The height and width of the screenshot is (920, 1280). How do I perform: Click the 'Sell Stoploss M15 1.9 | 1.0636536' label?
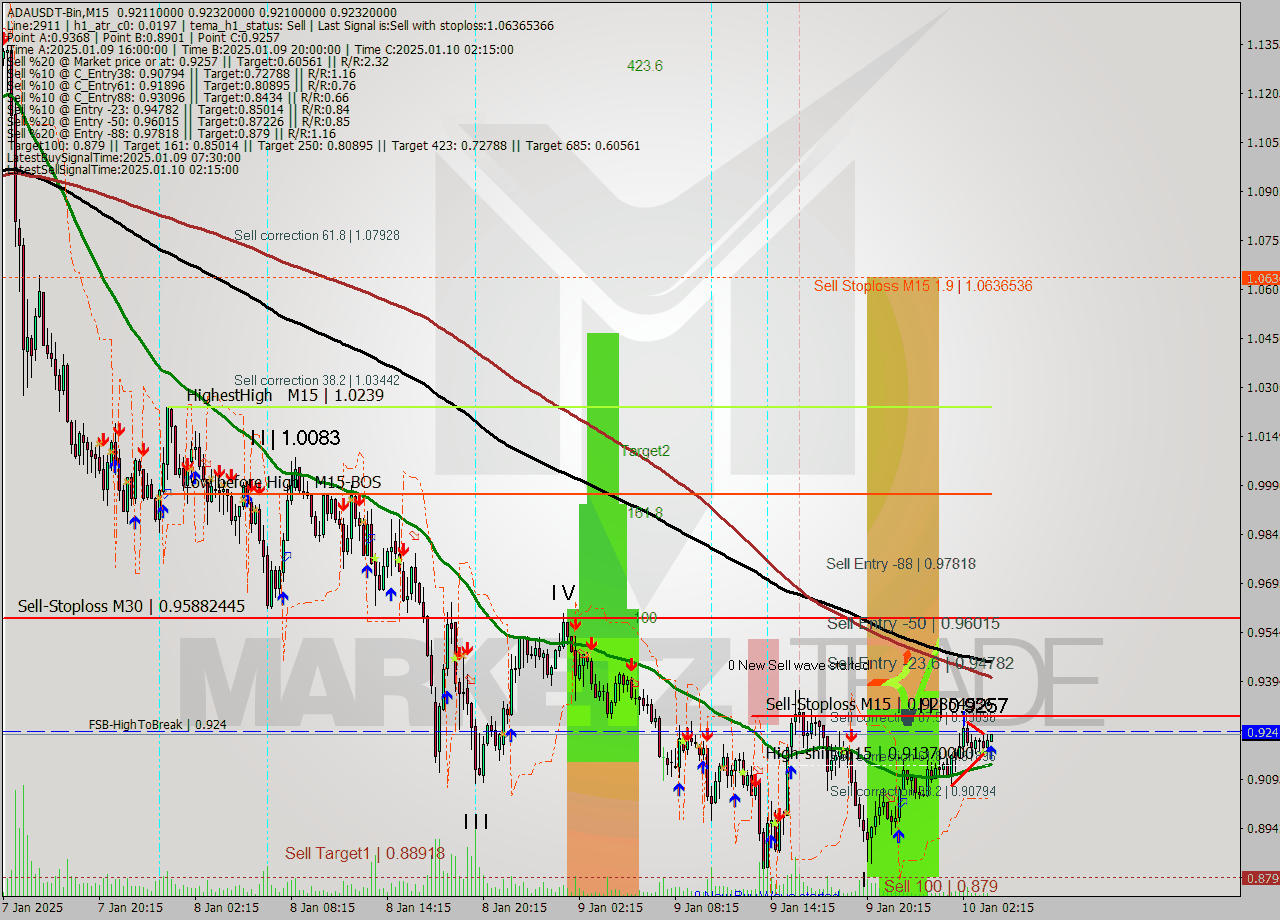923,286
